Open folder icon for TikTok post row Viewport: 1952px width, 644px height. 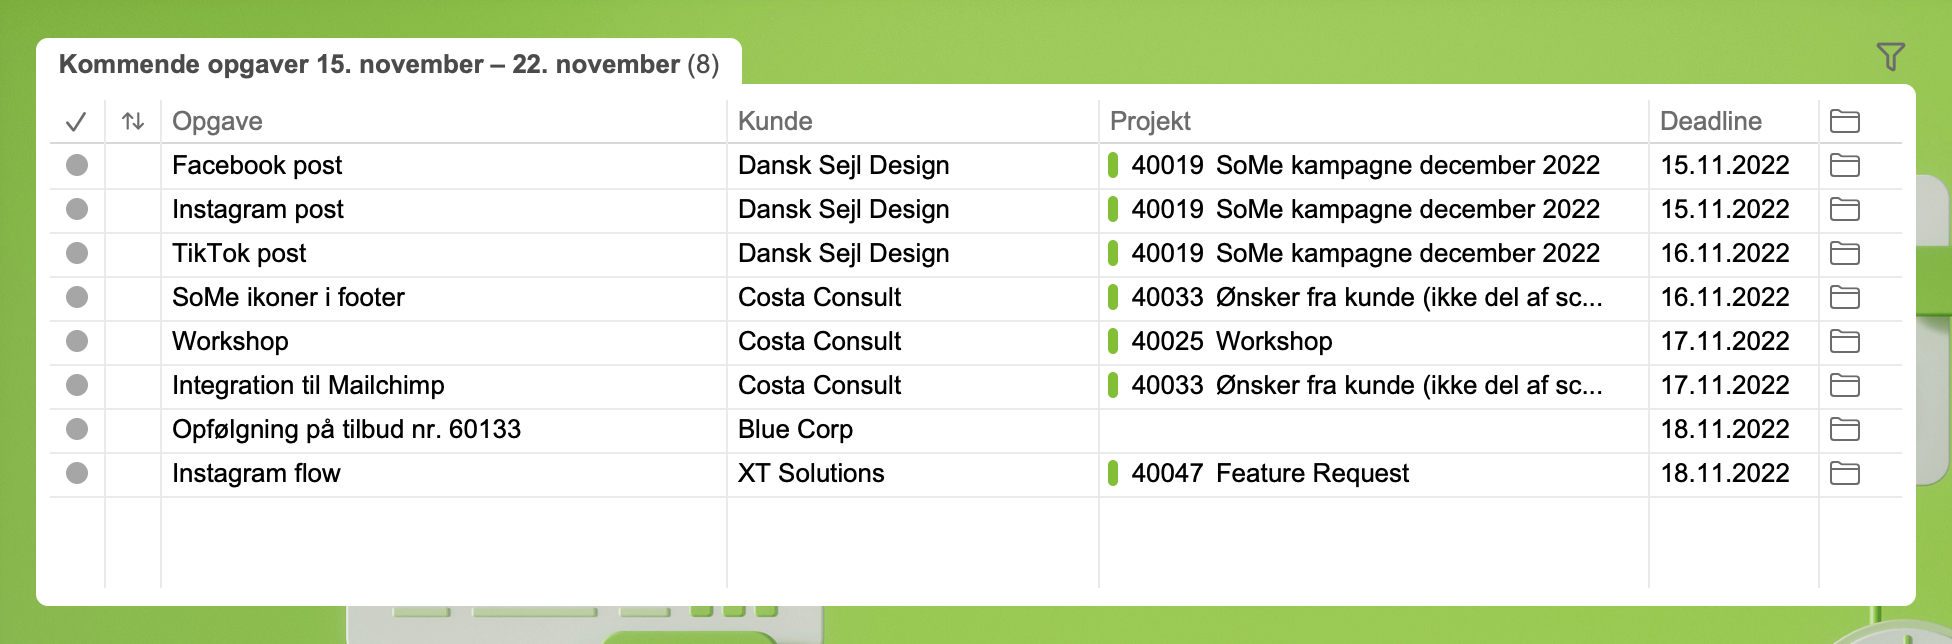(1844, 254)
